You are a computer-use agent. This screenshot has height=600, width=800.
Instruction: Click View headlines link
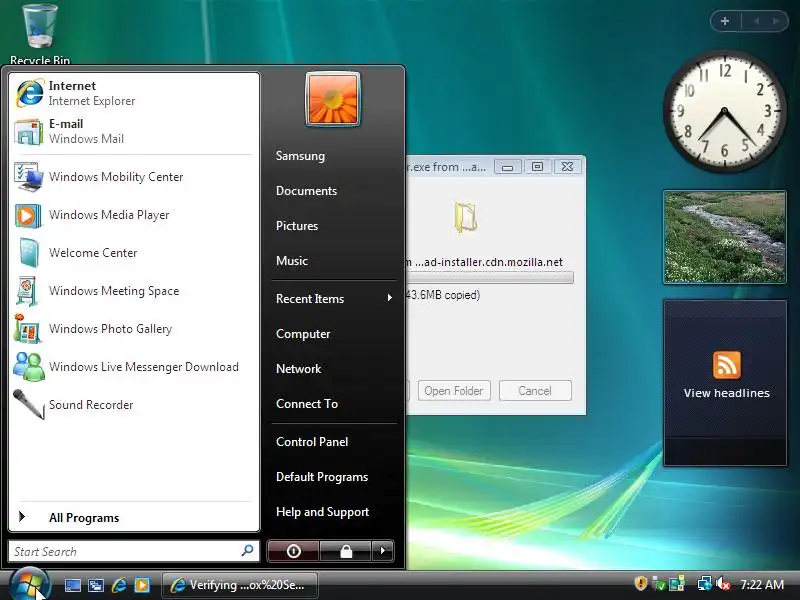click(727, 393)
